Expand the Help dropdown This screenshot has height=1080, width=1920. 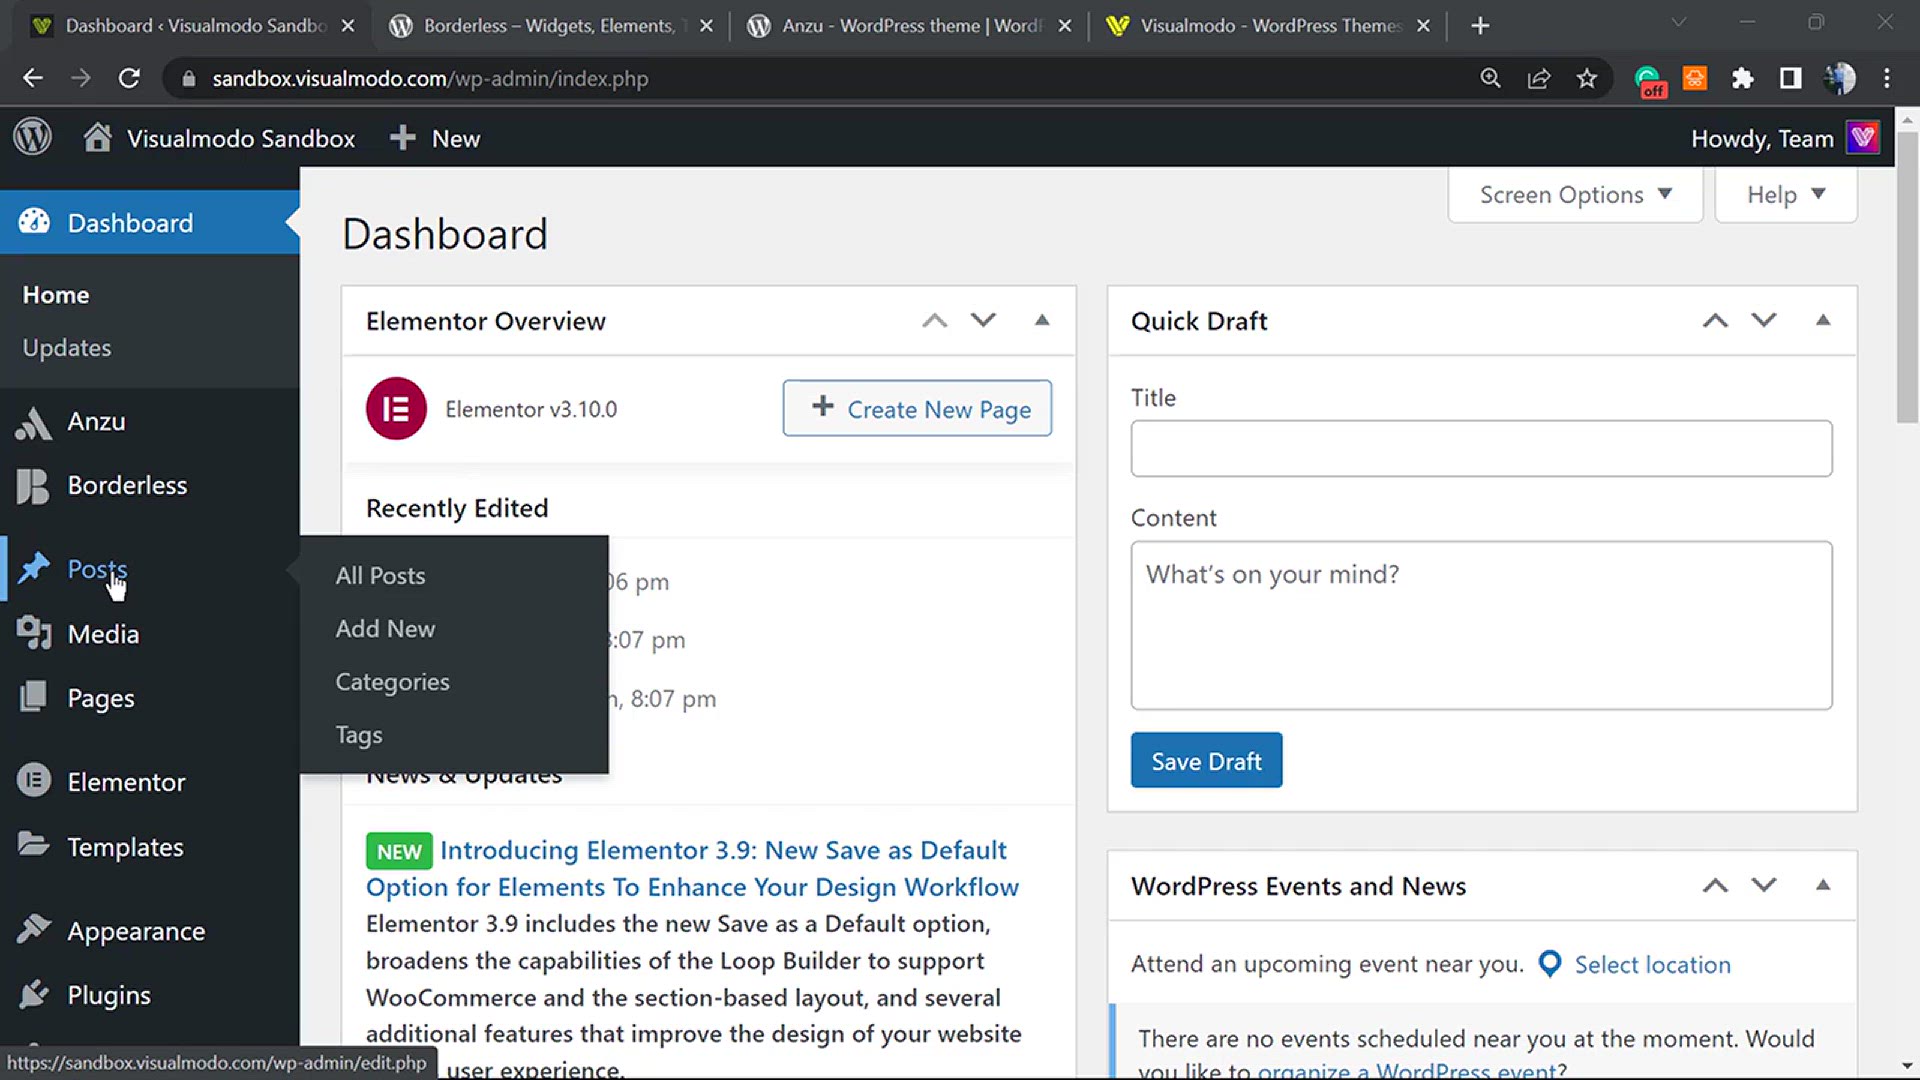(1786, 194)
